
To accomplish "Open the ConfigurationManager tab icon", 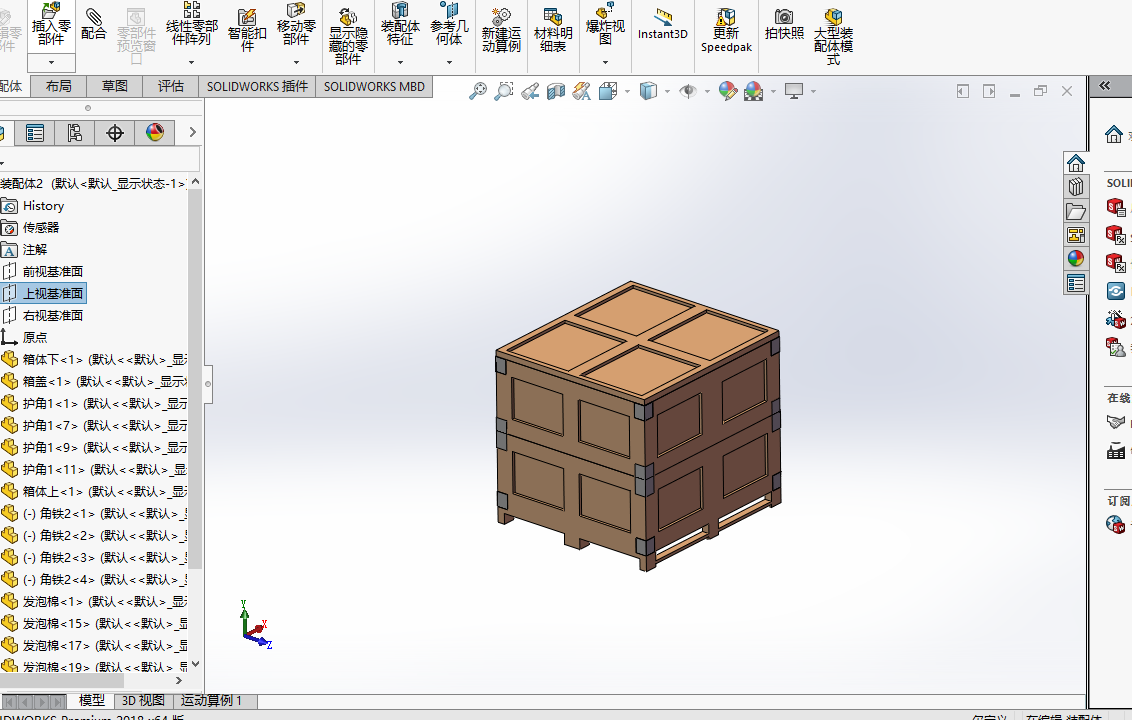I will (74, 133).
